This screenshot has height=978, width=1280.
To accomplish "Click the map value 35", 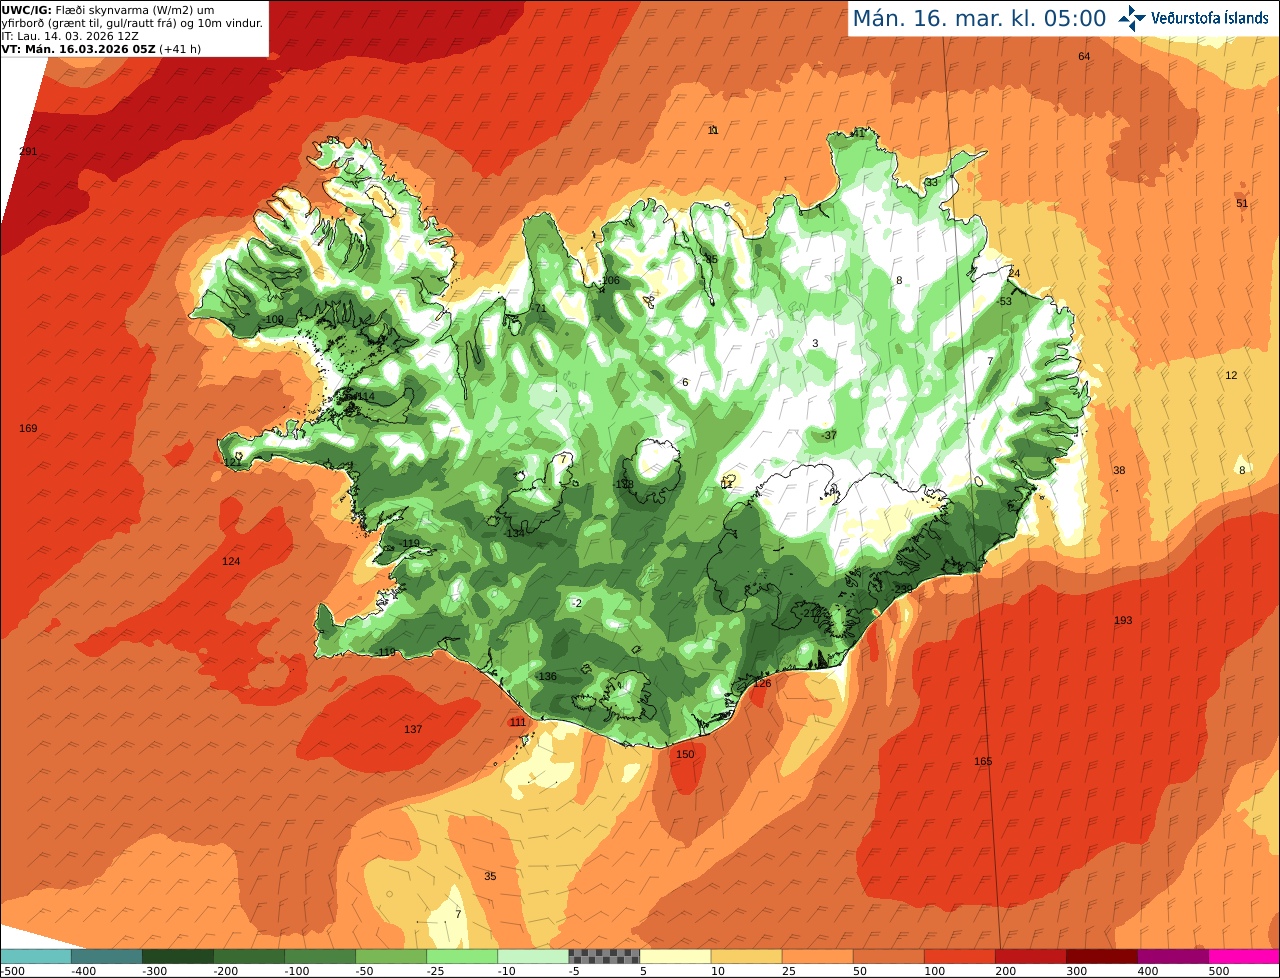I will click(x=490, y=876).
